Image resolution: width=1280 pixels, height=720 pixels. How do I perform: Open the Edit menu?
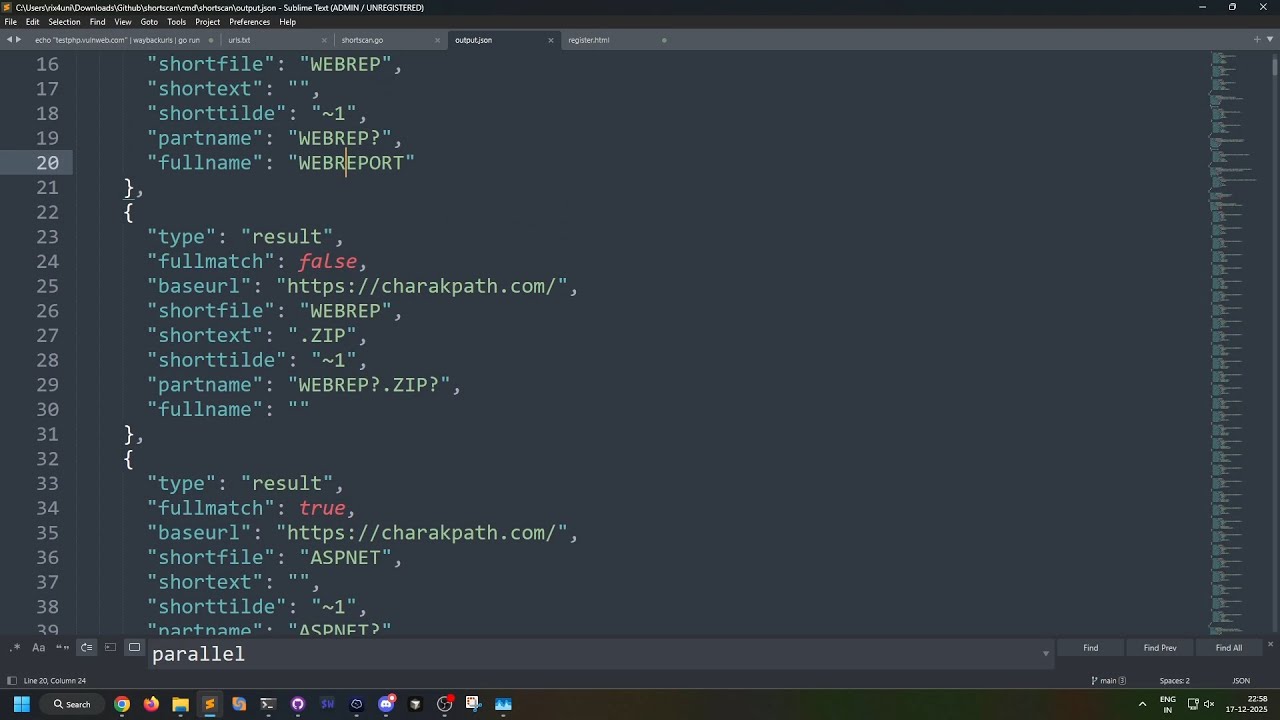point(33,22)
